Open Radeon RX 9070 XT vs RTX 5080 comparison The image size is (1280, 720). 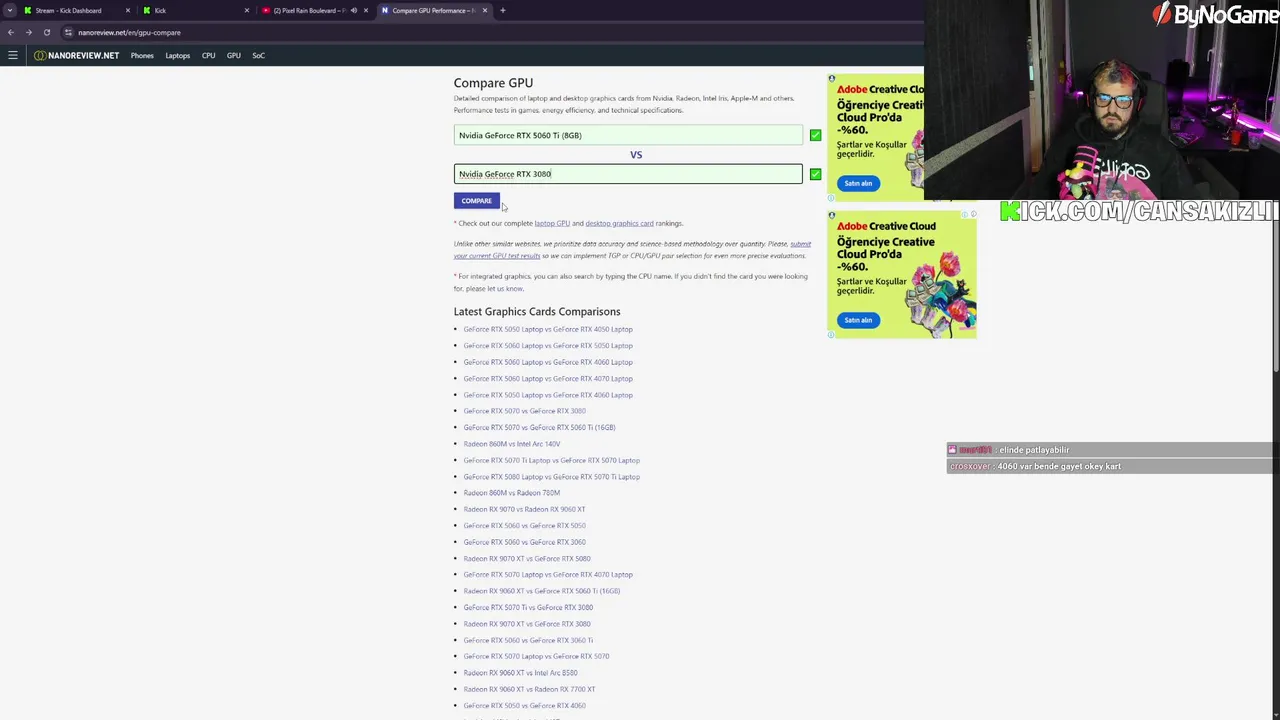[527, 558]
